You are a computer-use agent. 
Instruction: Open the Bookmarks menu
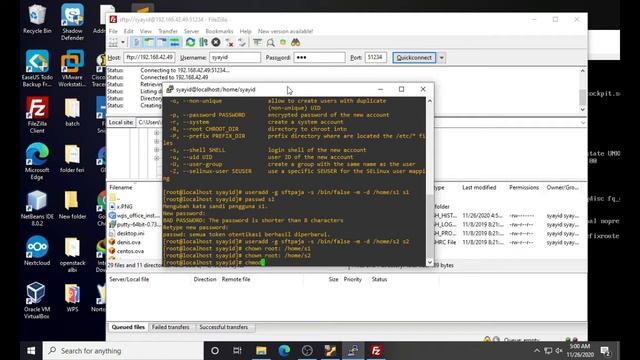point(219,31)
